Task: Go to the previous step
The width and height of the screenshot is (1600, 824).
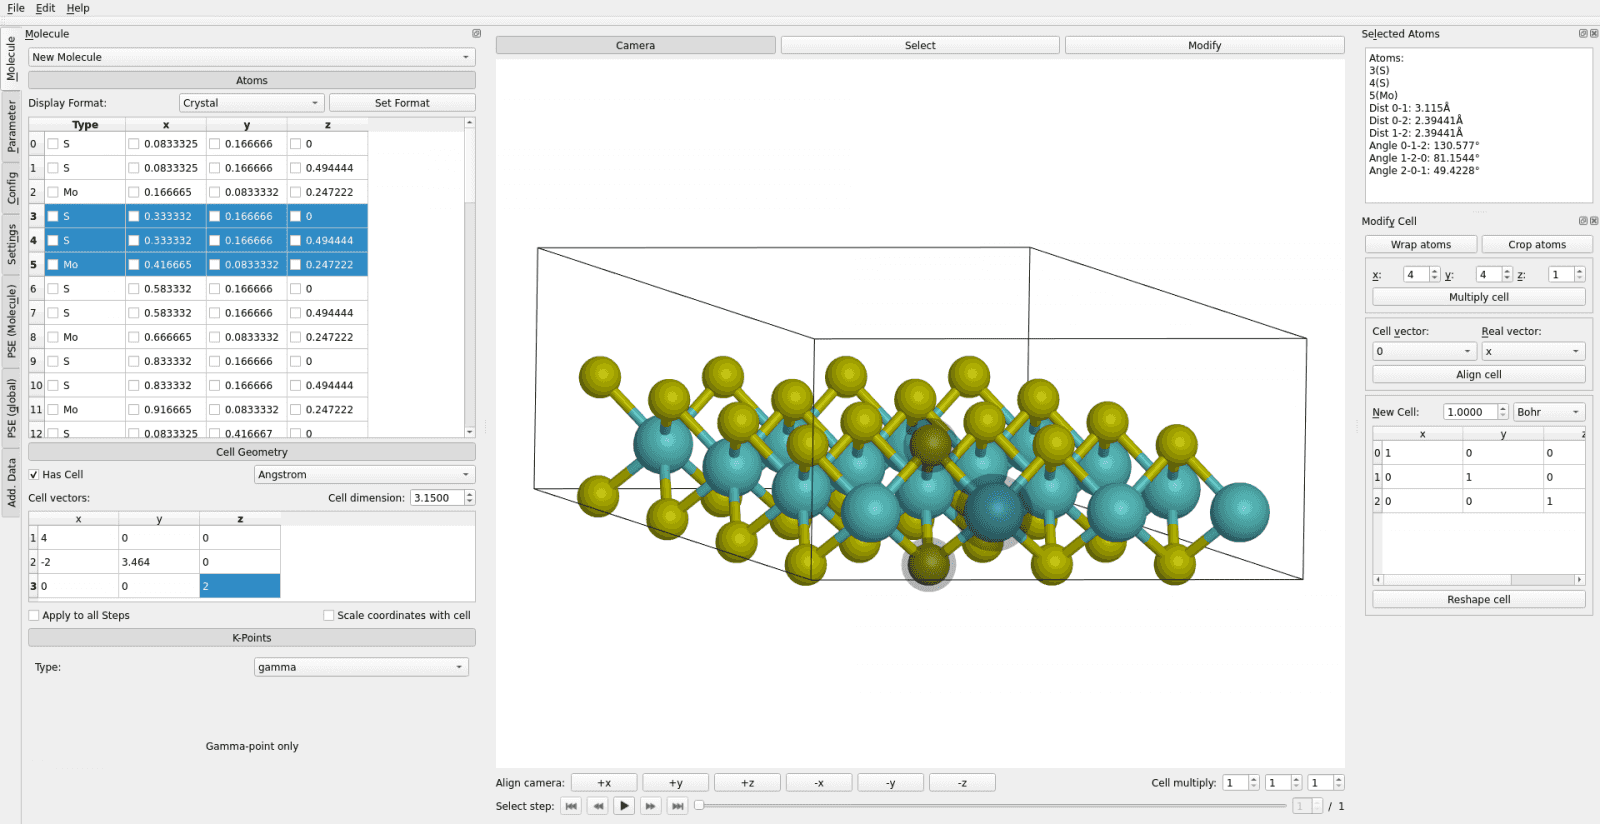Action: 598,806
